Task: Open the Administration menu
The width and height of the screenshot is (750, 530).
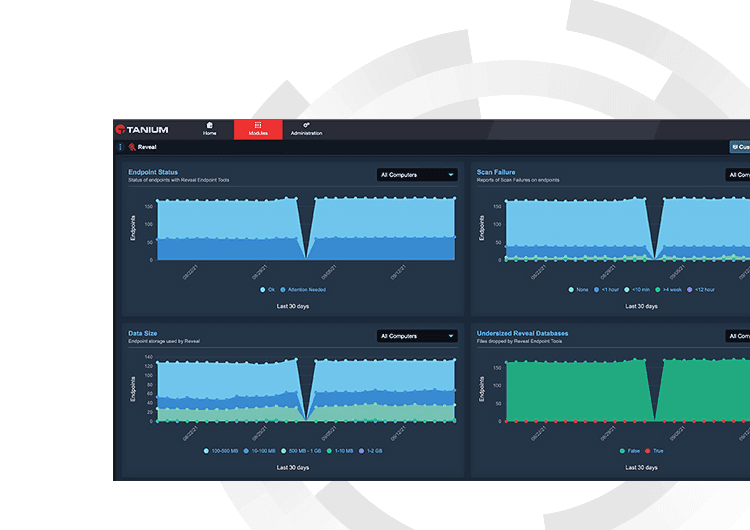Action: click(306, 129)
